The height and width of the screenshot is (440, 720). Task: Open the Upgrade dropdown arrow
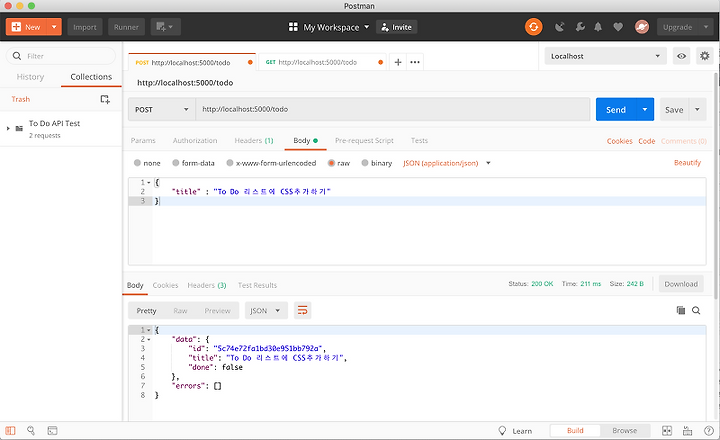(x=706, y=27)
